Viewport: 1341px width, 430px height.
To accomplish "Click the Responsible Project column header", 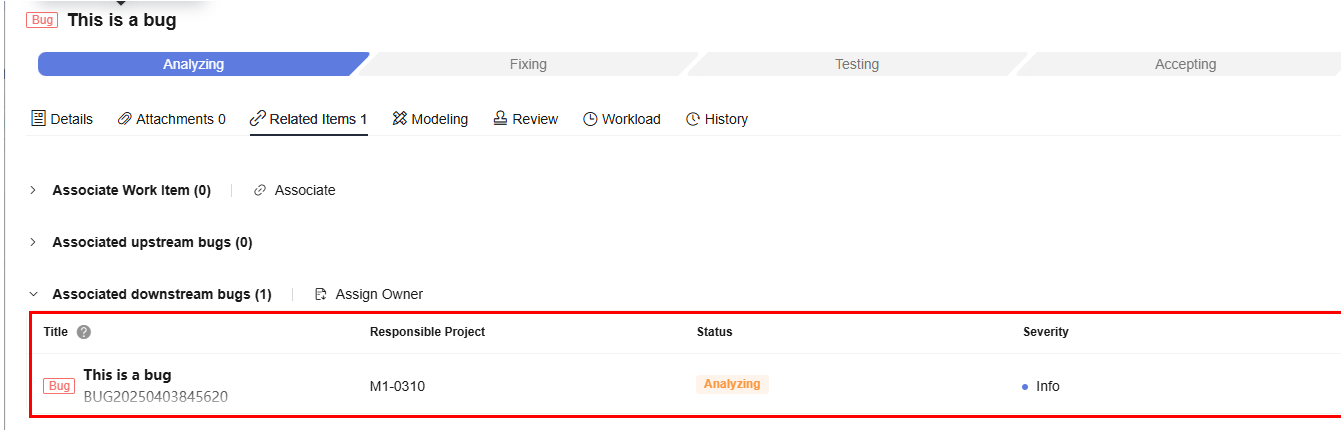I will point(428,332).
